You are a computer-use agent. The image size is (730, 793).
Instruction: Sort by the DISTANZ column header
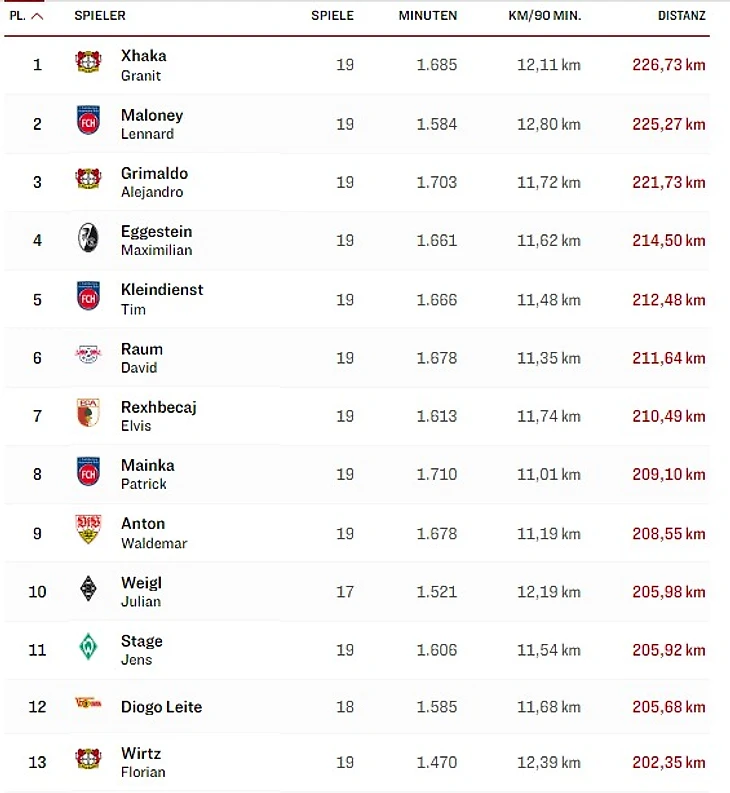681,16
